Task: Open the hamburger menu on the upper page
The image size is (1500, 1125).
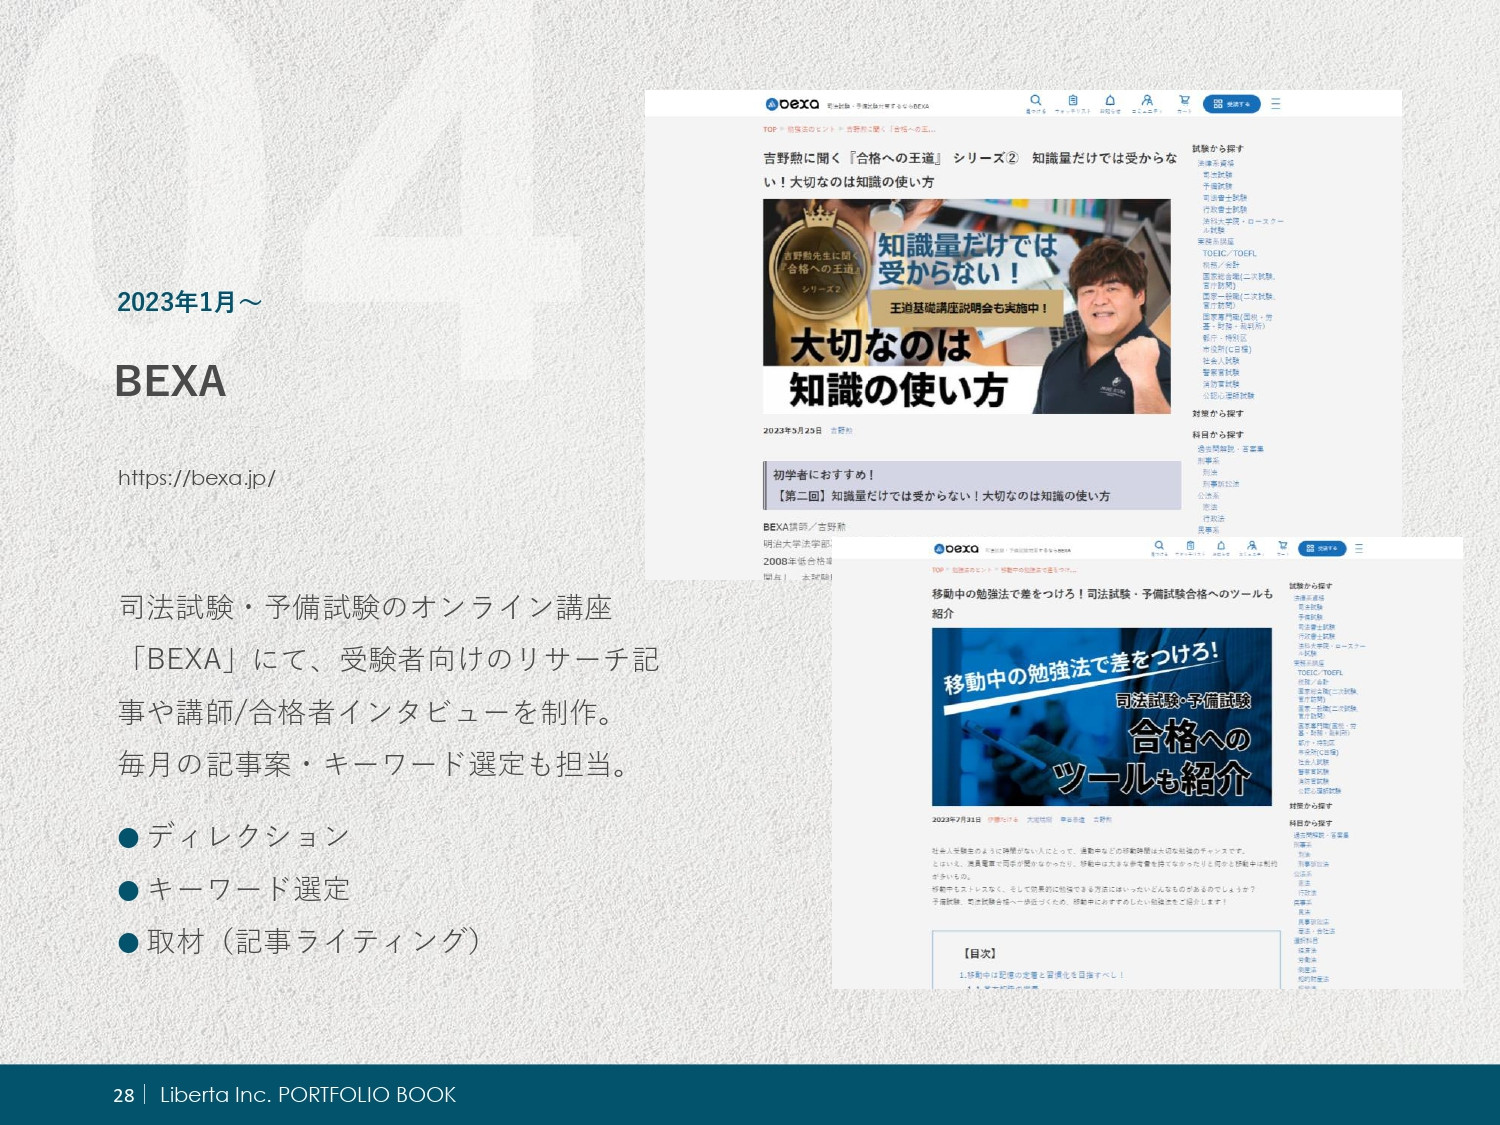Action: pyautogui.click(x=1276, y=101)
